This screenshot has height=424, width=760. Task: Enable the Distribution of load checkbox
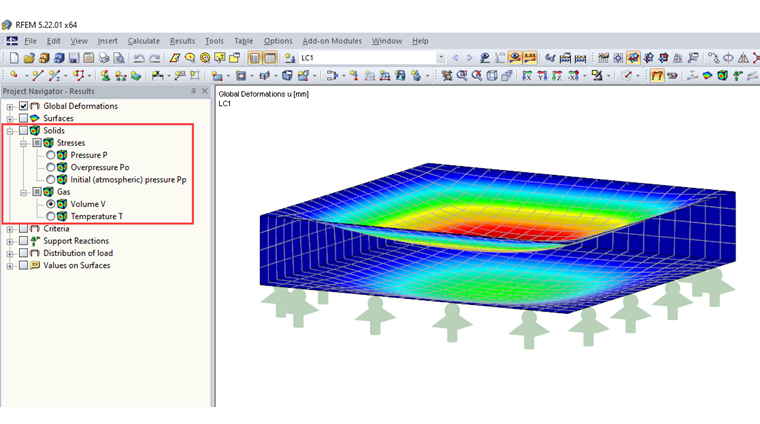coord(23,253)
